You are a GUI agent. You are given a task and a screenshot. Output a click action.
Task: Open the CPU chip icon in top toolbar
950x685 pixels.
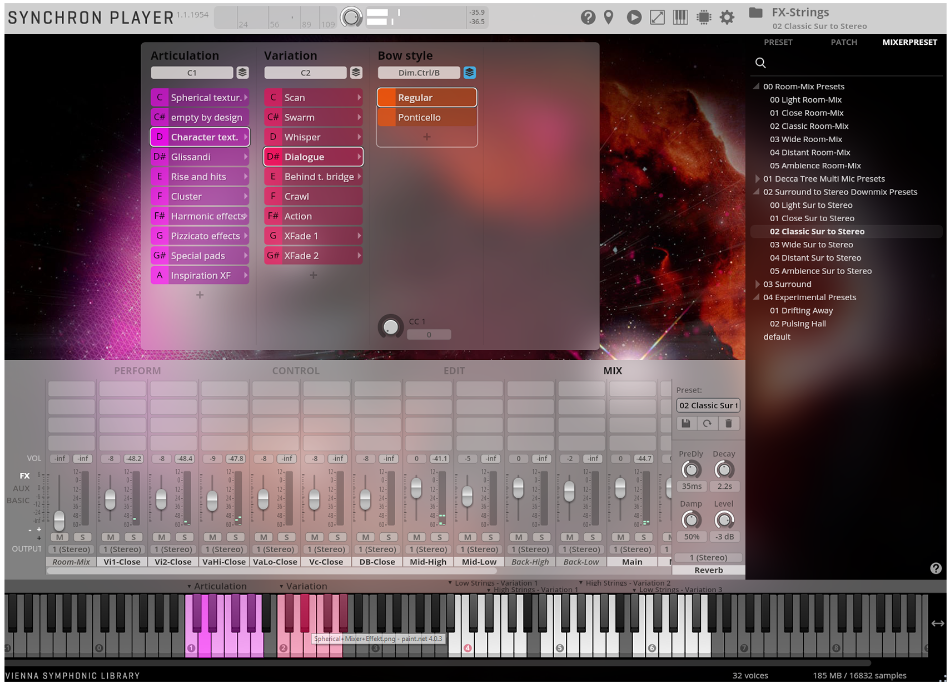(703, 18)
